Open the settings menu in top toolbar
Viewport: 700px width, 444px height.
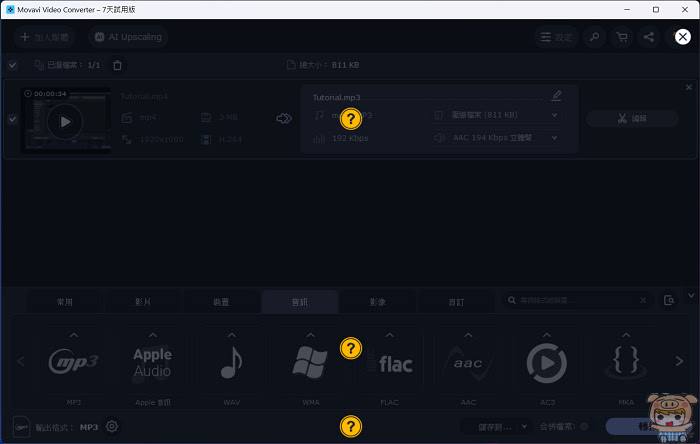tap(556, 37)
